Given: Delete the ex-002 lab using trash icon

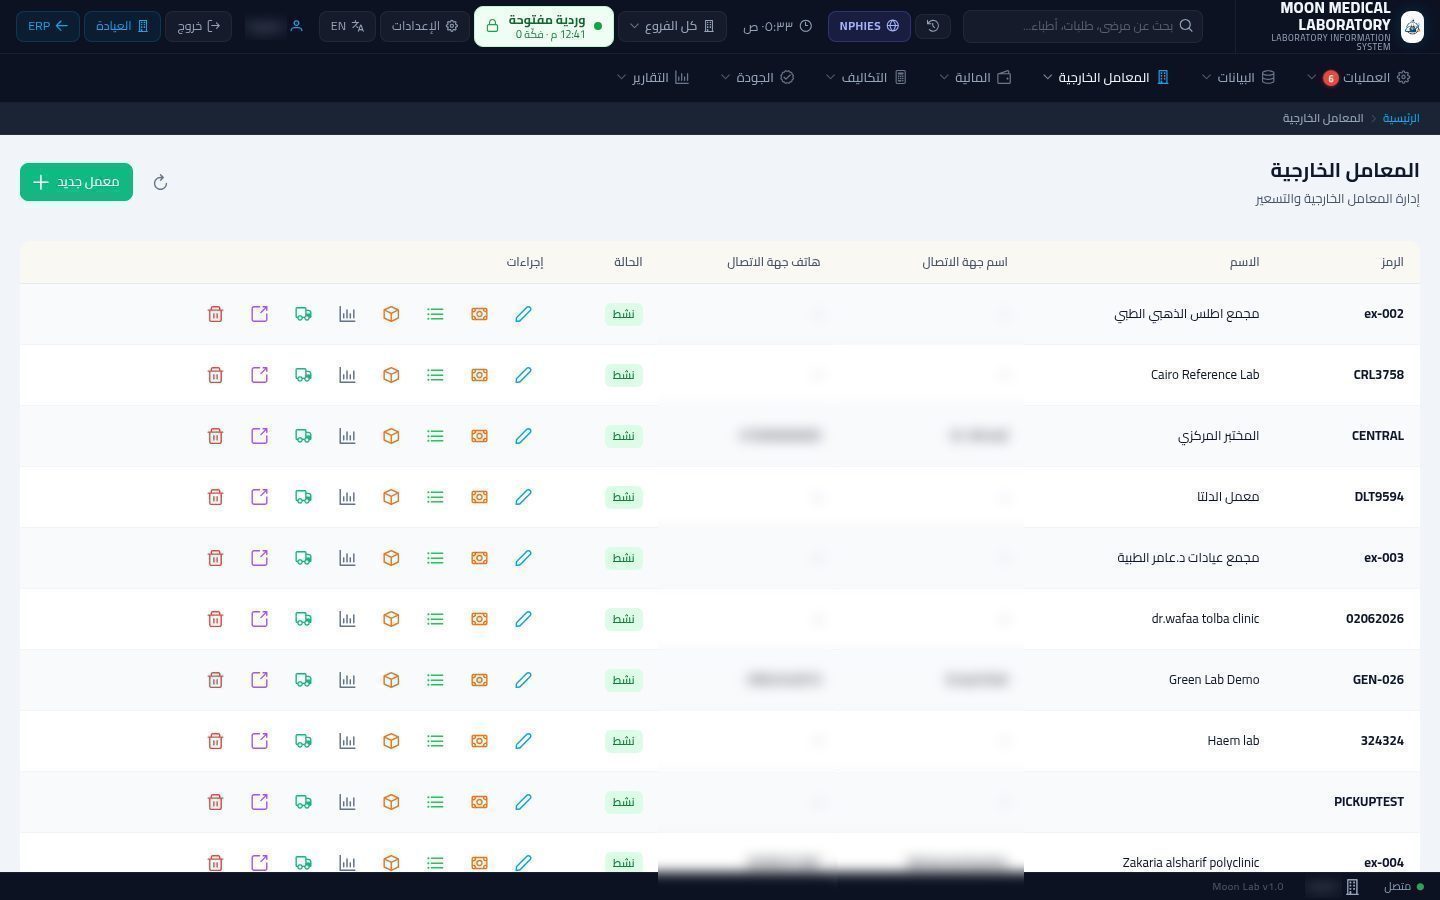Looking at the screenshot, I should [x=215, y=314].
